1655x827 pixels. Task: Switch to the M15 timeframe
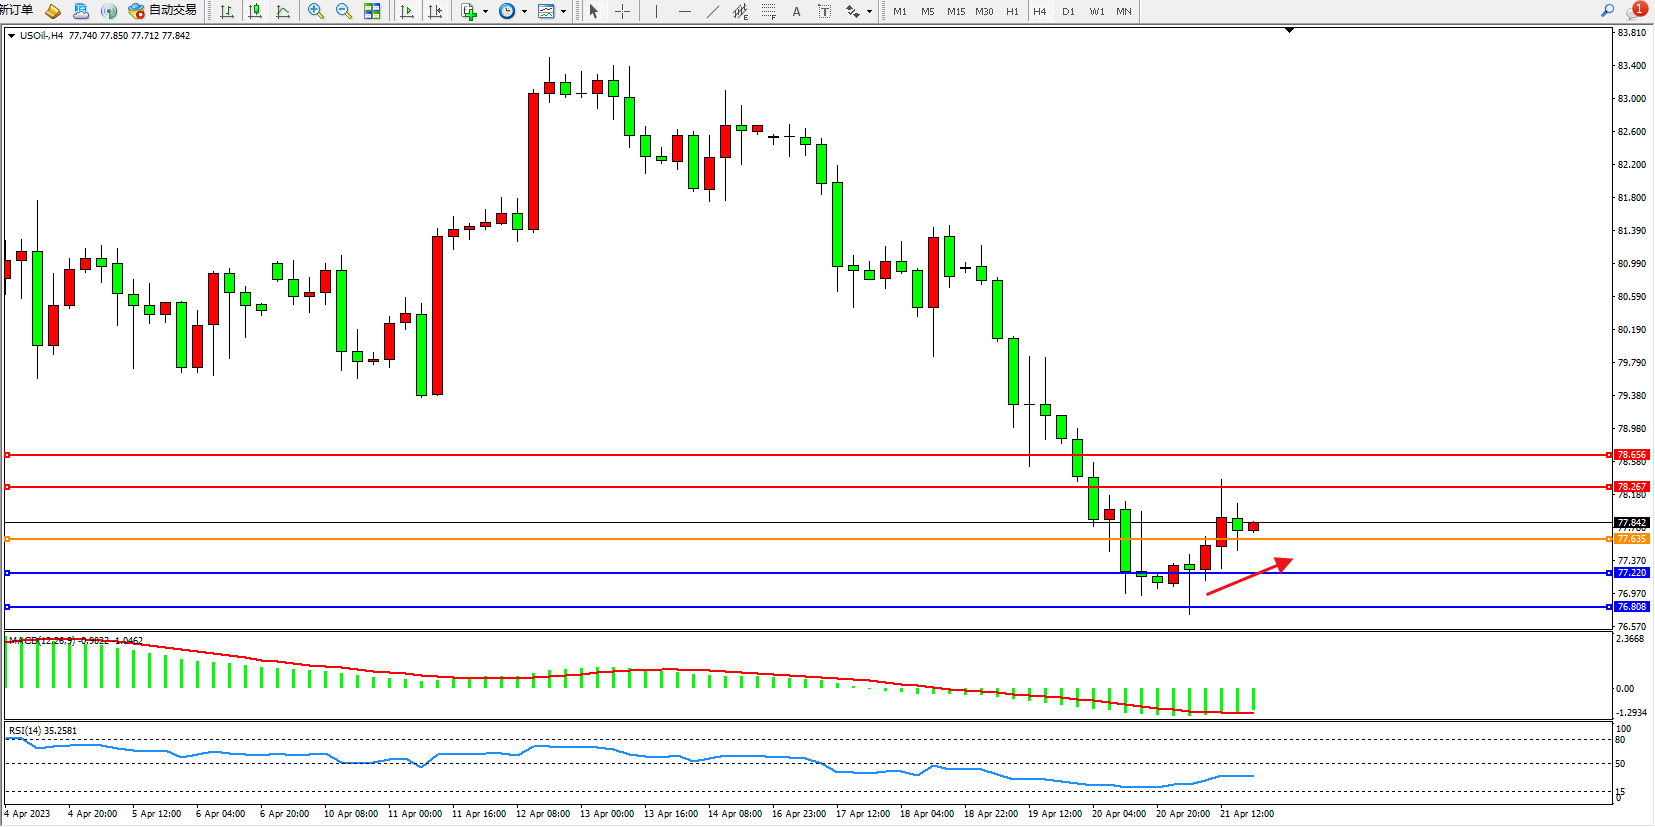click(x=956, y=11)
